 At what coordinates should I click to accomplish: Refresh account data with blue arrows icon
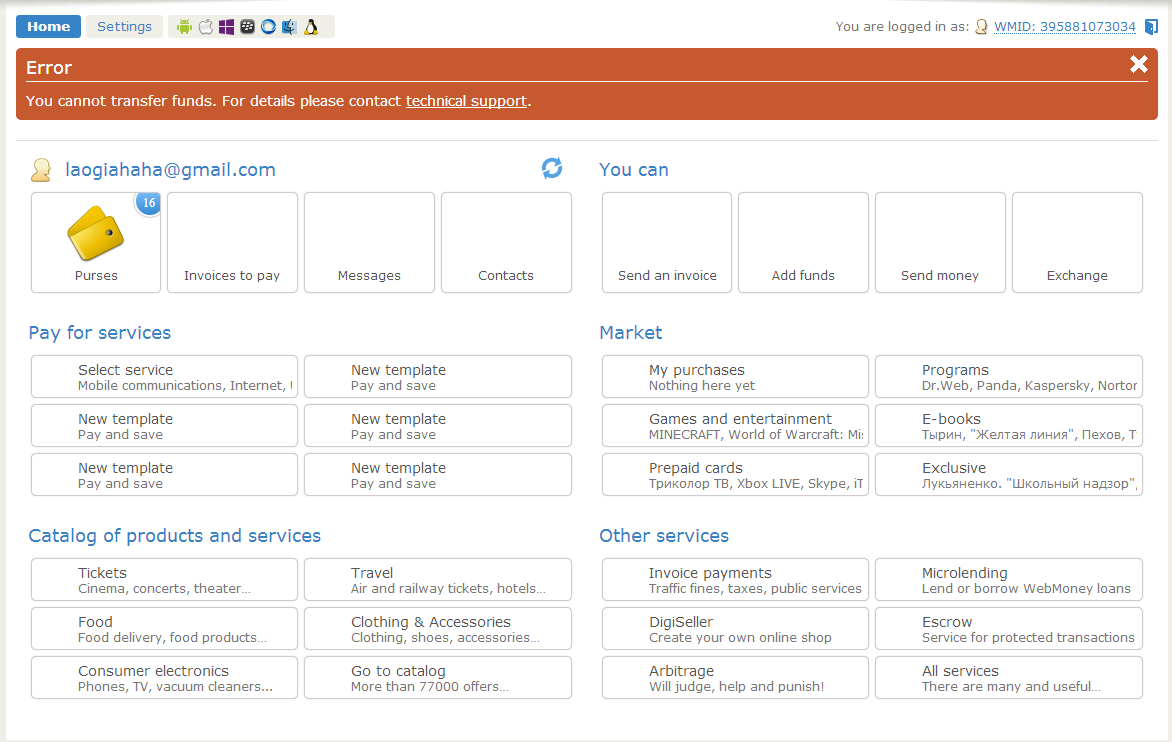coord(552,169)
